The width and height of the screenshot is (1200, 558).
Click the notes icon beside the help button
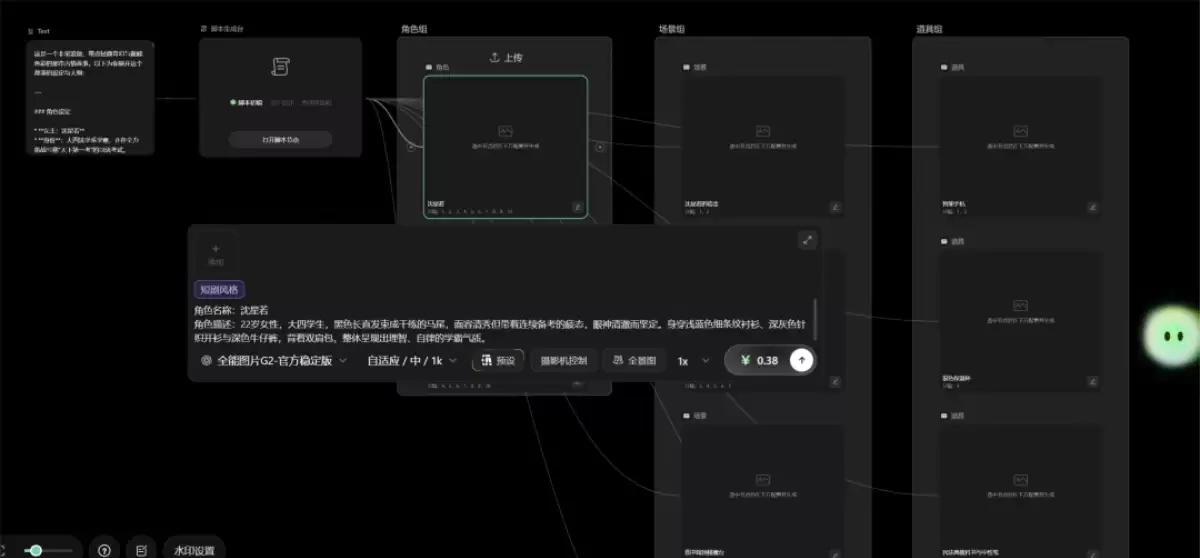click(x=141, y=550)
